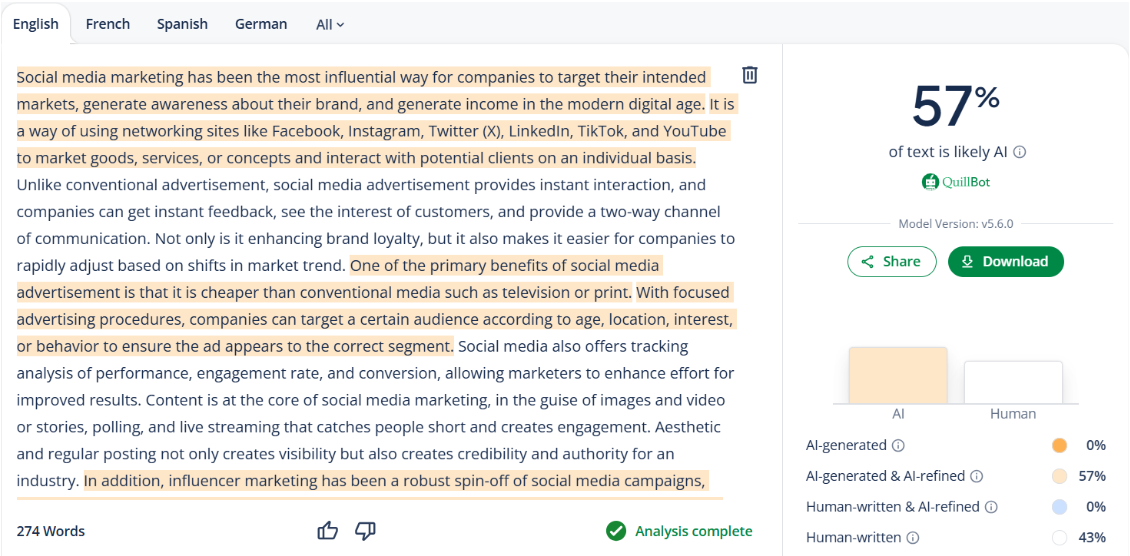Open the All languages dropdown
Screen dimensions: 1130x556
[330, 24]
